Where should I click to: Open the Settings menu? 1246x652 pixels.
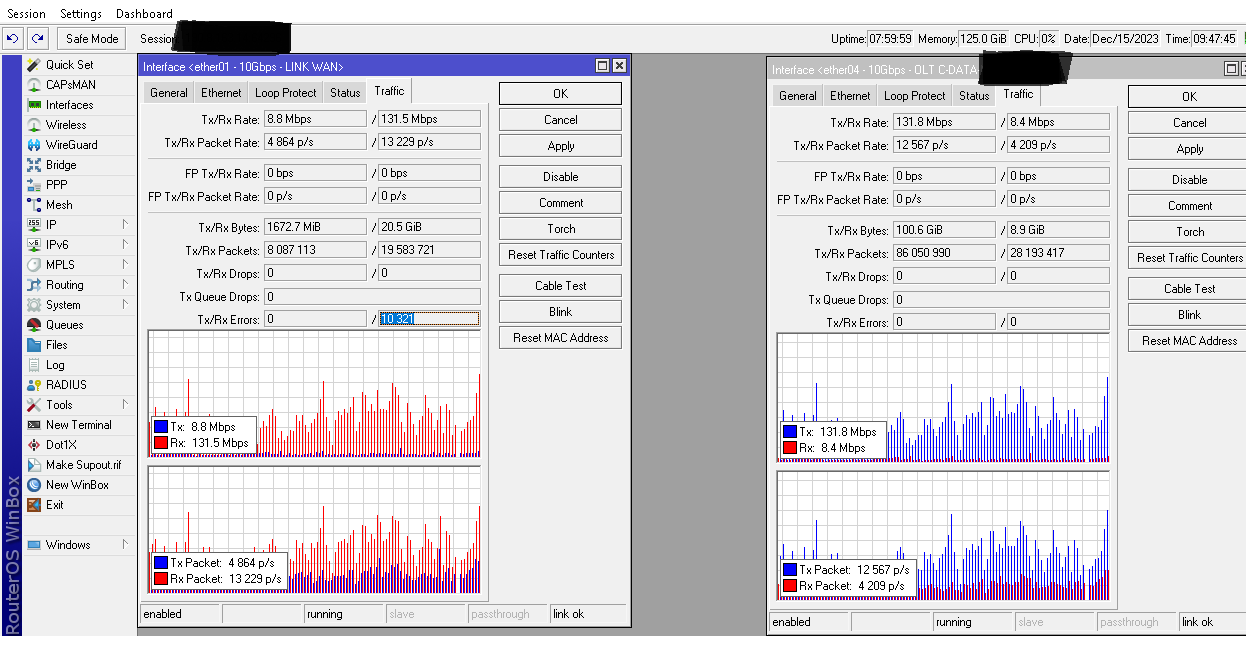coord(81,14)
